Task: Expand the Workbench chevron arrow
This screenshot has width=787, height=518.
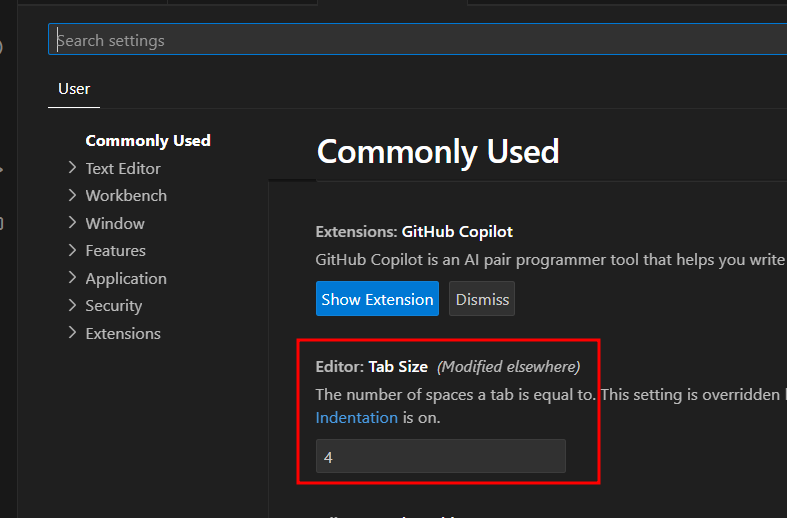Action: tap(72, 195)
